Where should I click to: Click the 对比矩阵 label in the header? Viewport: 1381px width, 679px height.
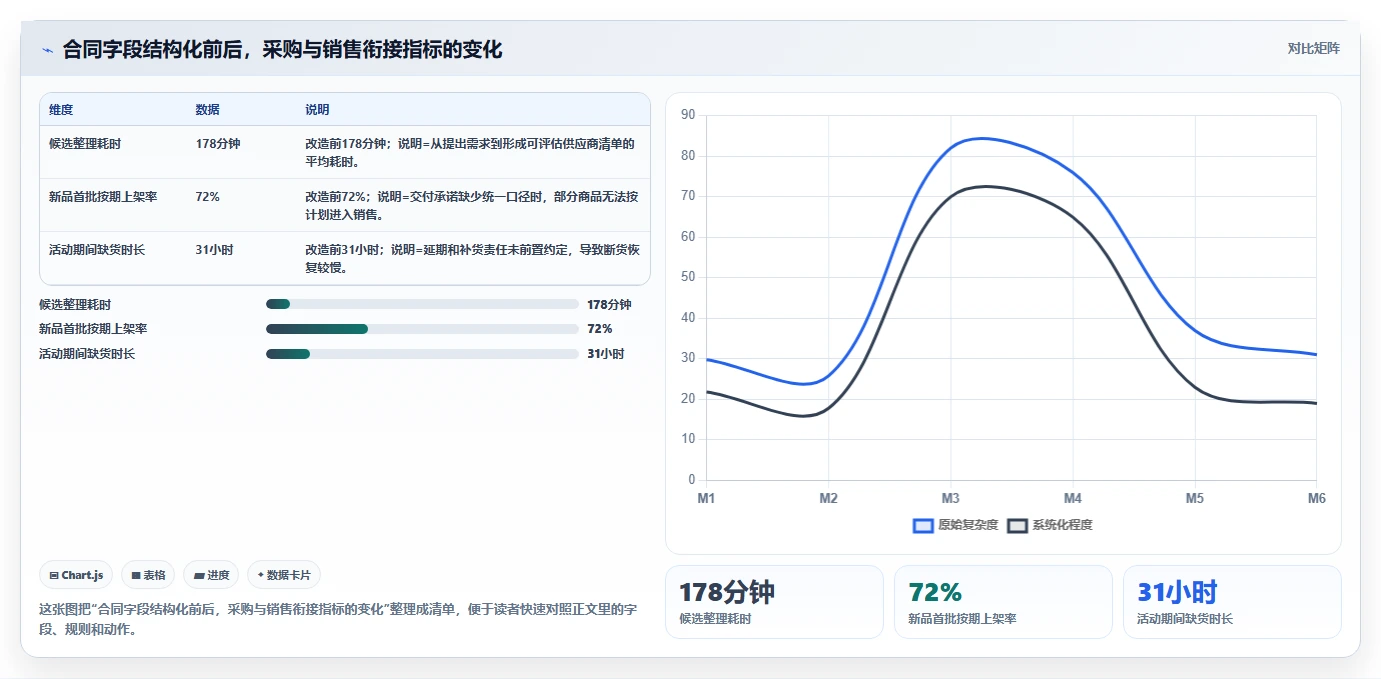1313,48
